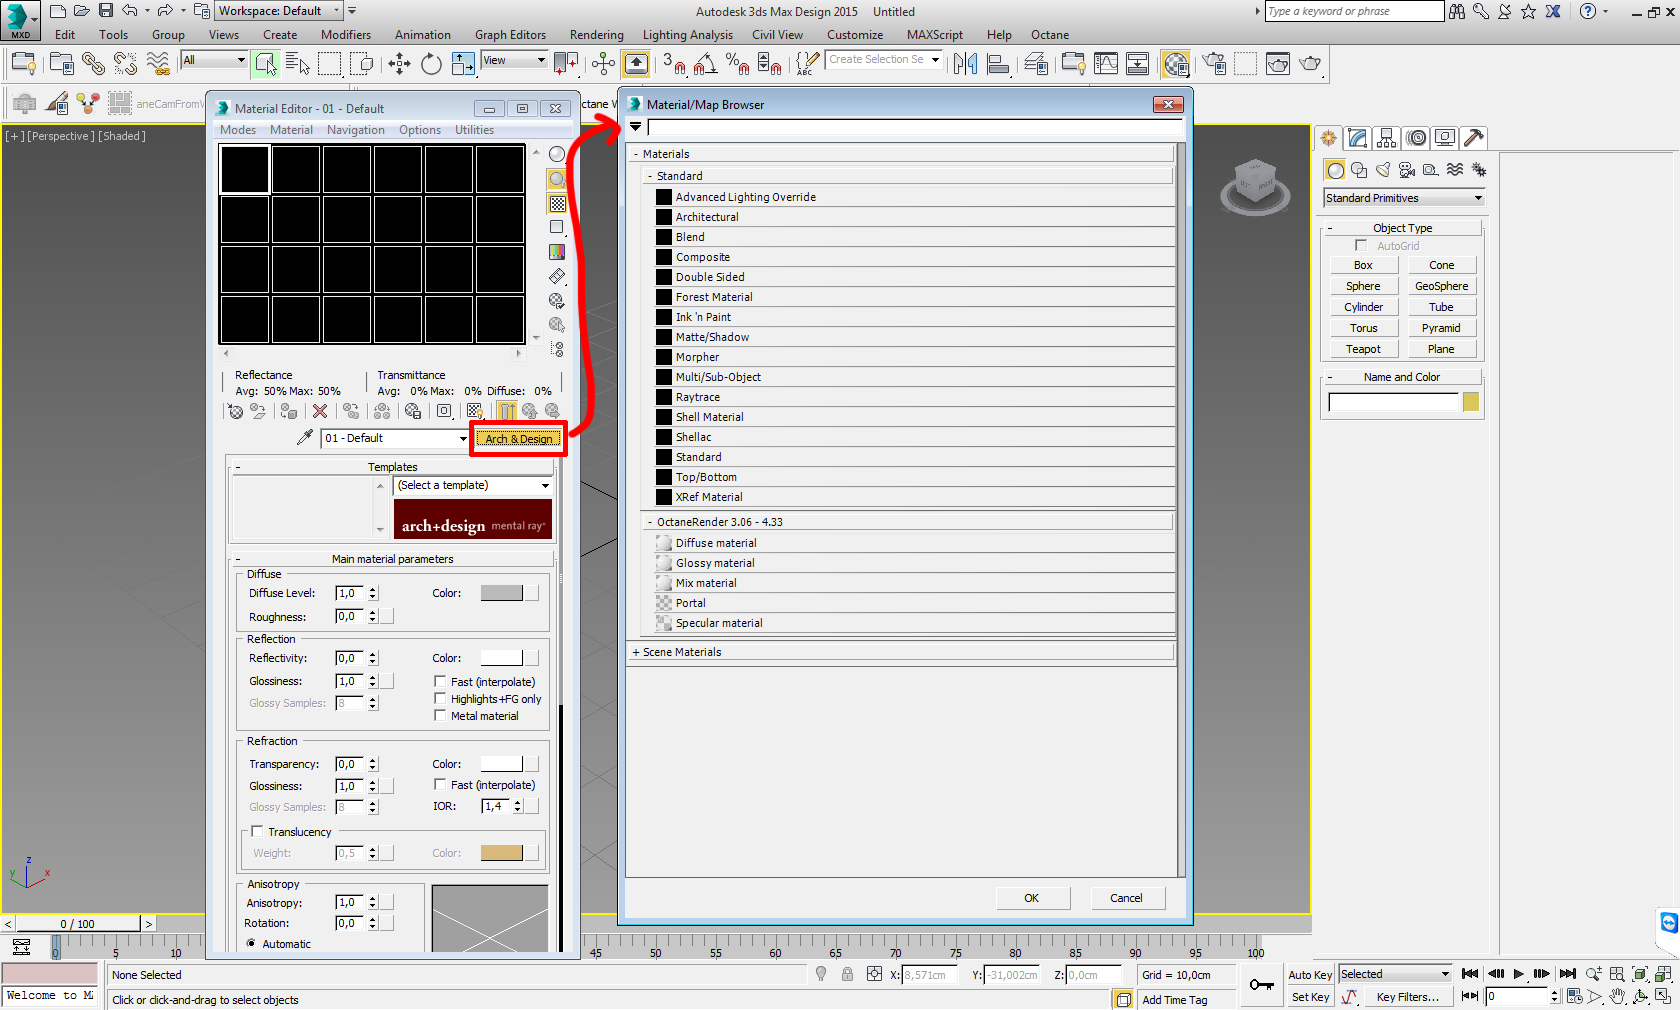The image size is (1680, 1010).
Task: Toggle Set Key mode
Action: coord(1310,997)
